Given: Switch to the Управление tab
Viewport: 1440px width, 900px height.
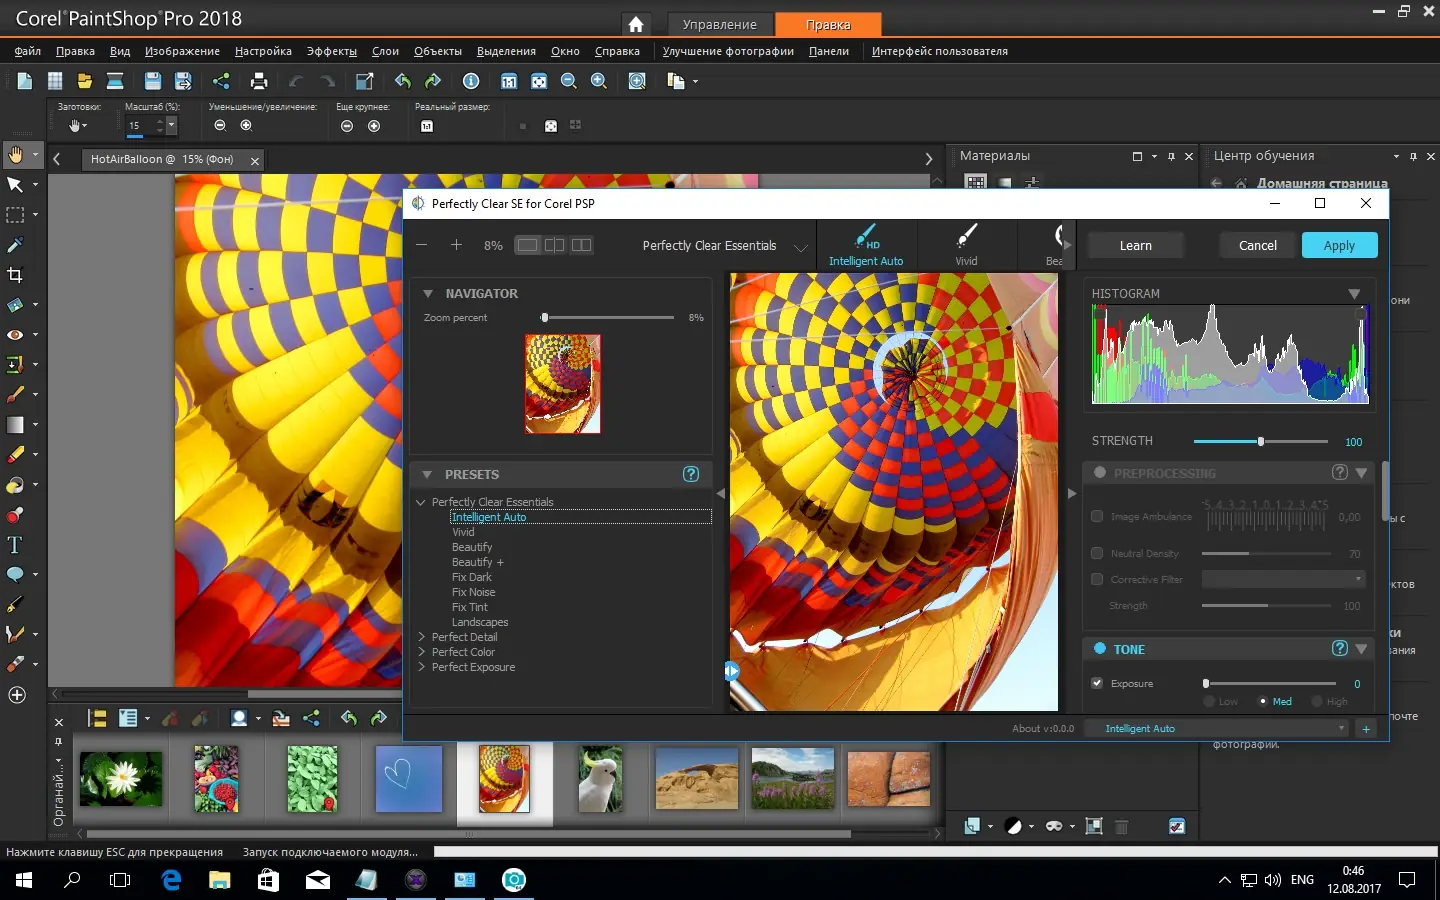Looking at the screenshot, I should (x=719, y=24).
